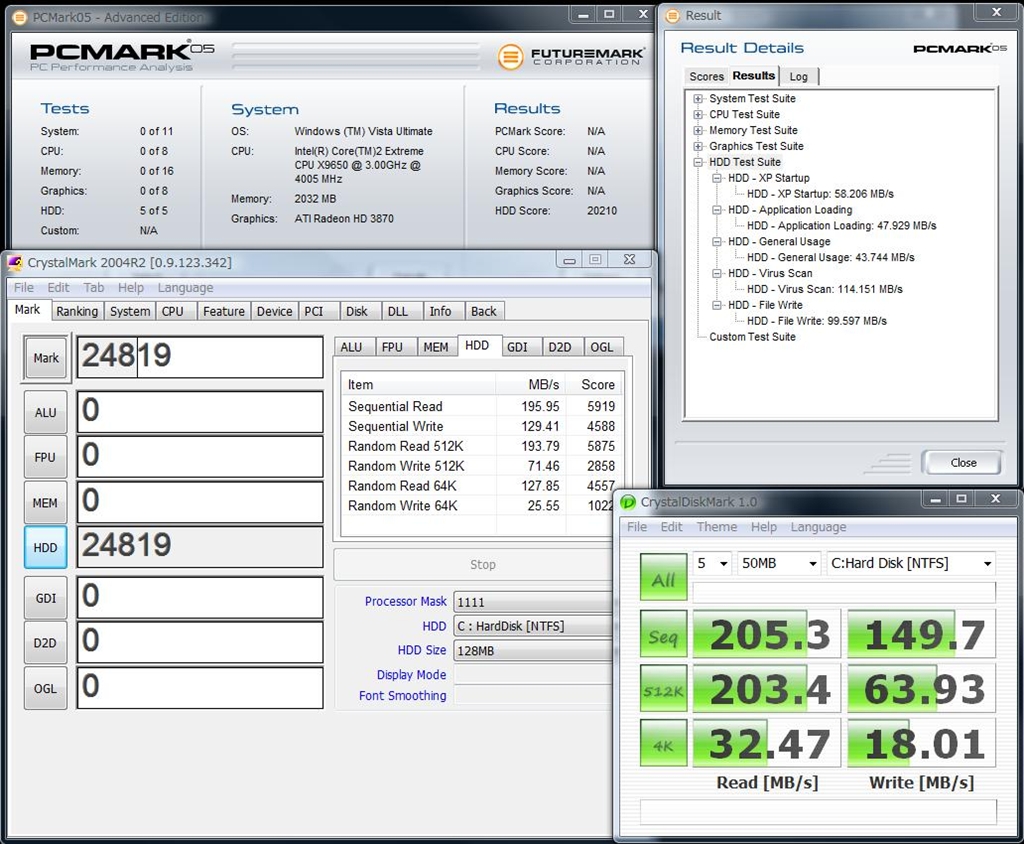This screenshot has height=844, width=1024.
Task: Open the C:Hard Disk drive dropdown
Action: tap(910, 564)
